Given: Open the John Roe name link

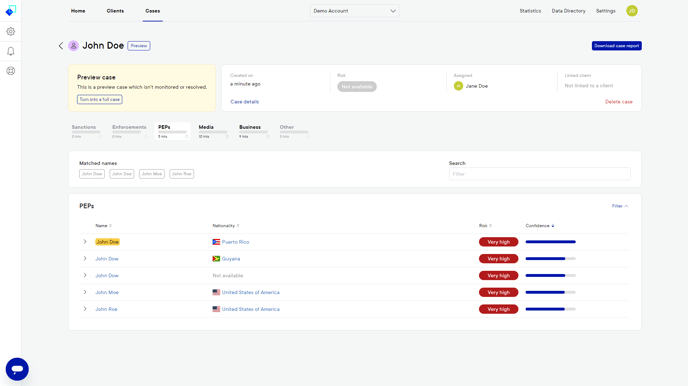Looking at the screenshot, I should pos(106,309).
